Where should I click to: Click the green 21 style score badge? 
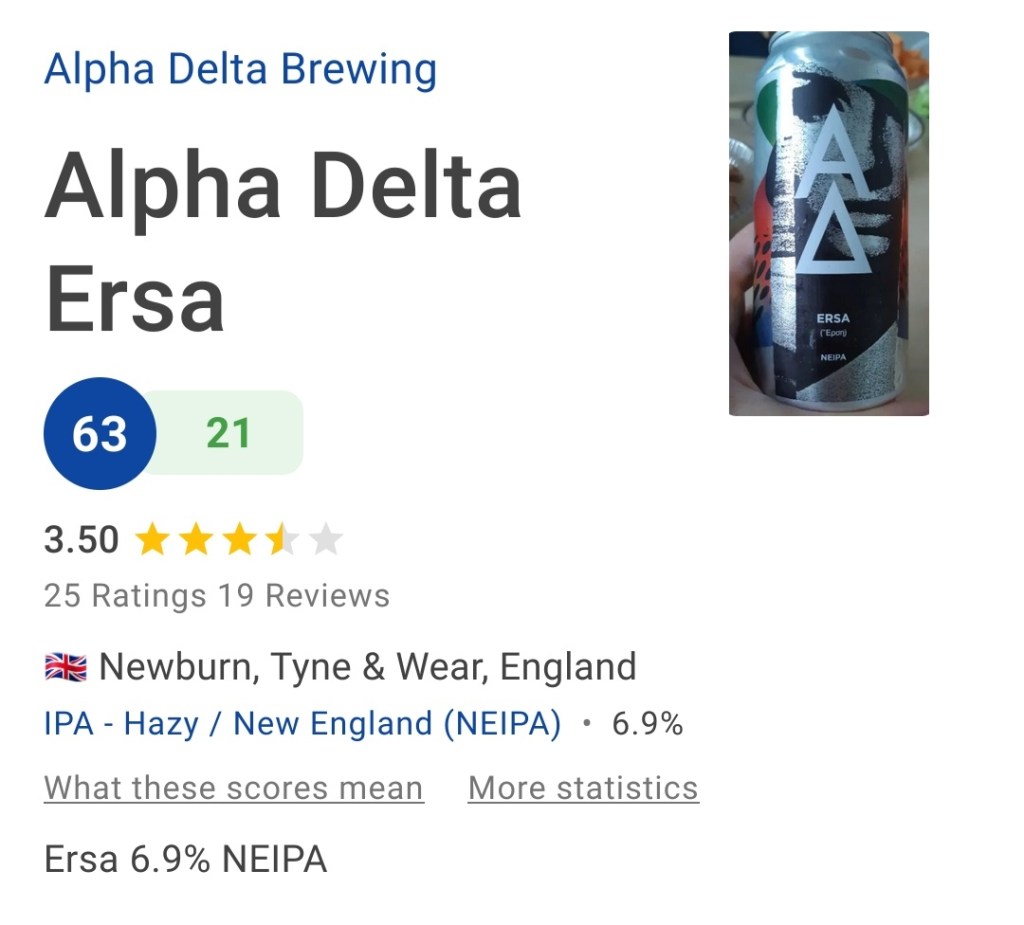tap(229, 433)
